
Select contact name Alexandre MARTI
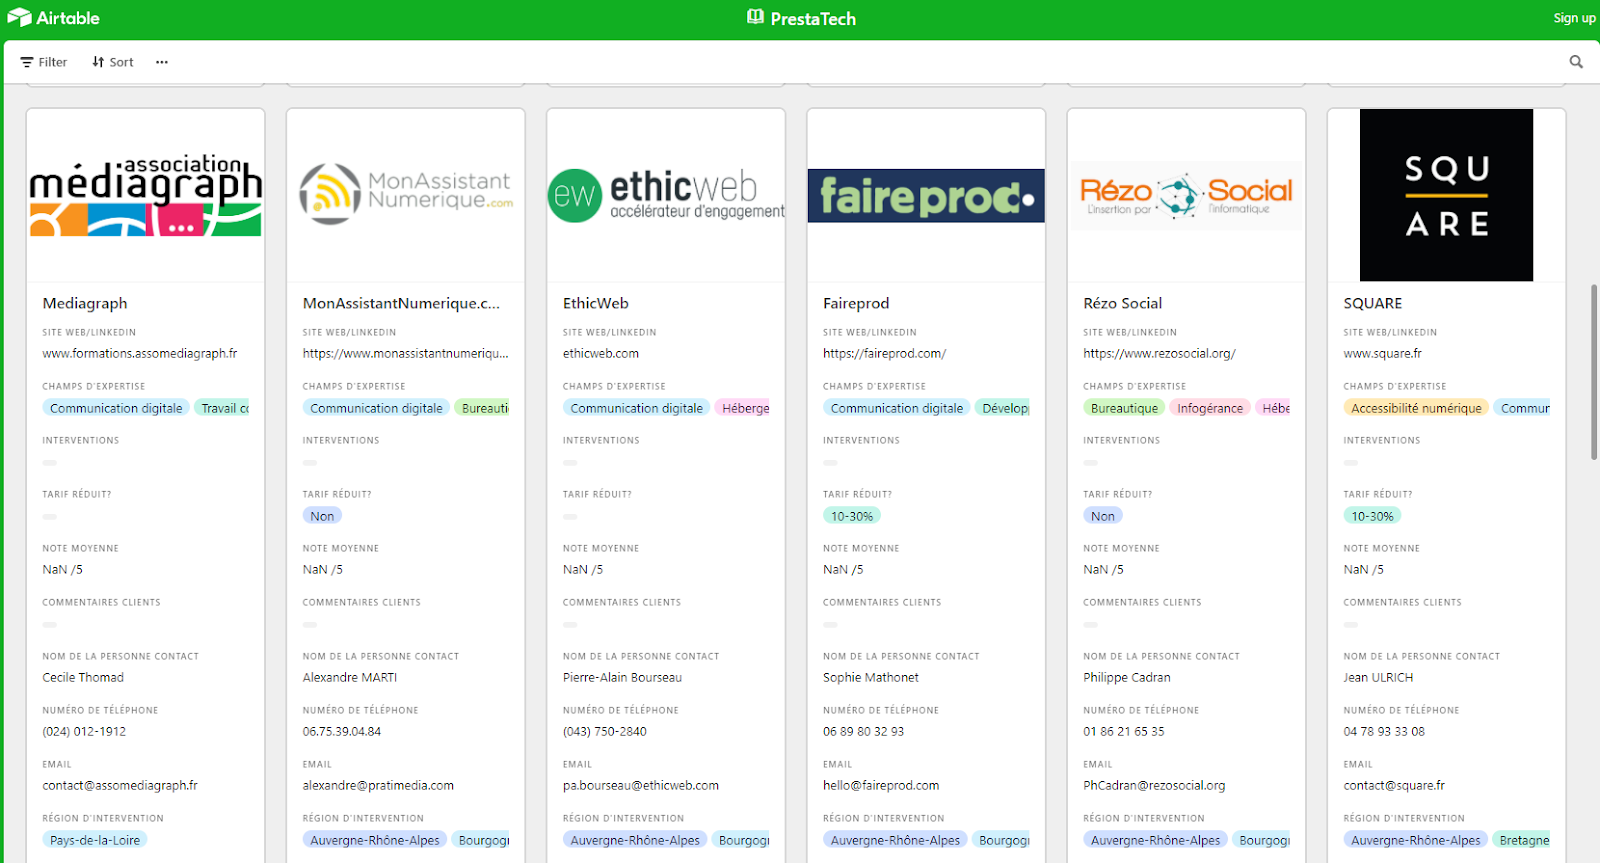(350, 677)
